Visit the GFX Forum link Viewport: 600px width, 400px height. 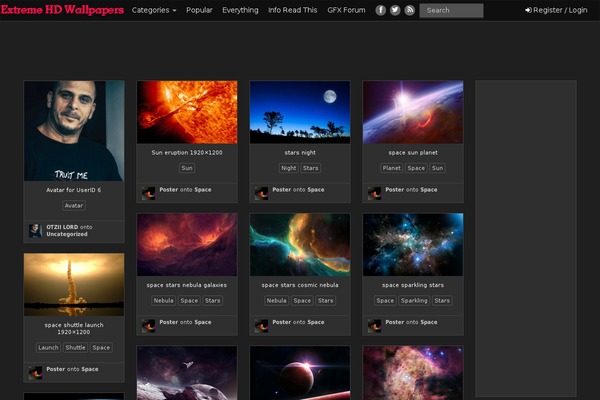point(346,10)
